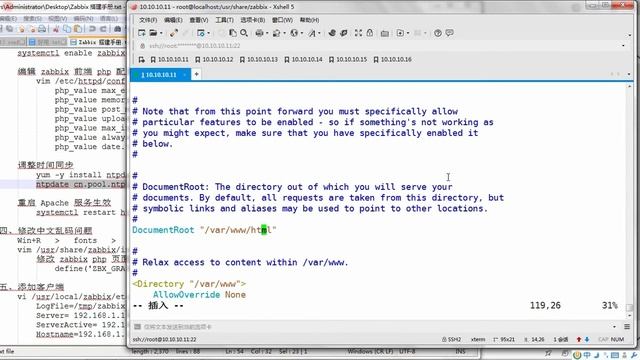
Task: Click the Help question mark icon
Action: coord(438,33)
